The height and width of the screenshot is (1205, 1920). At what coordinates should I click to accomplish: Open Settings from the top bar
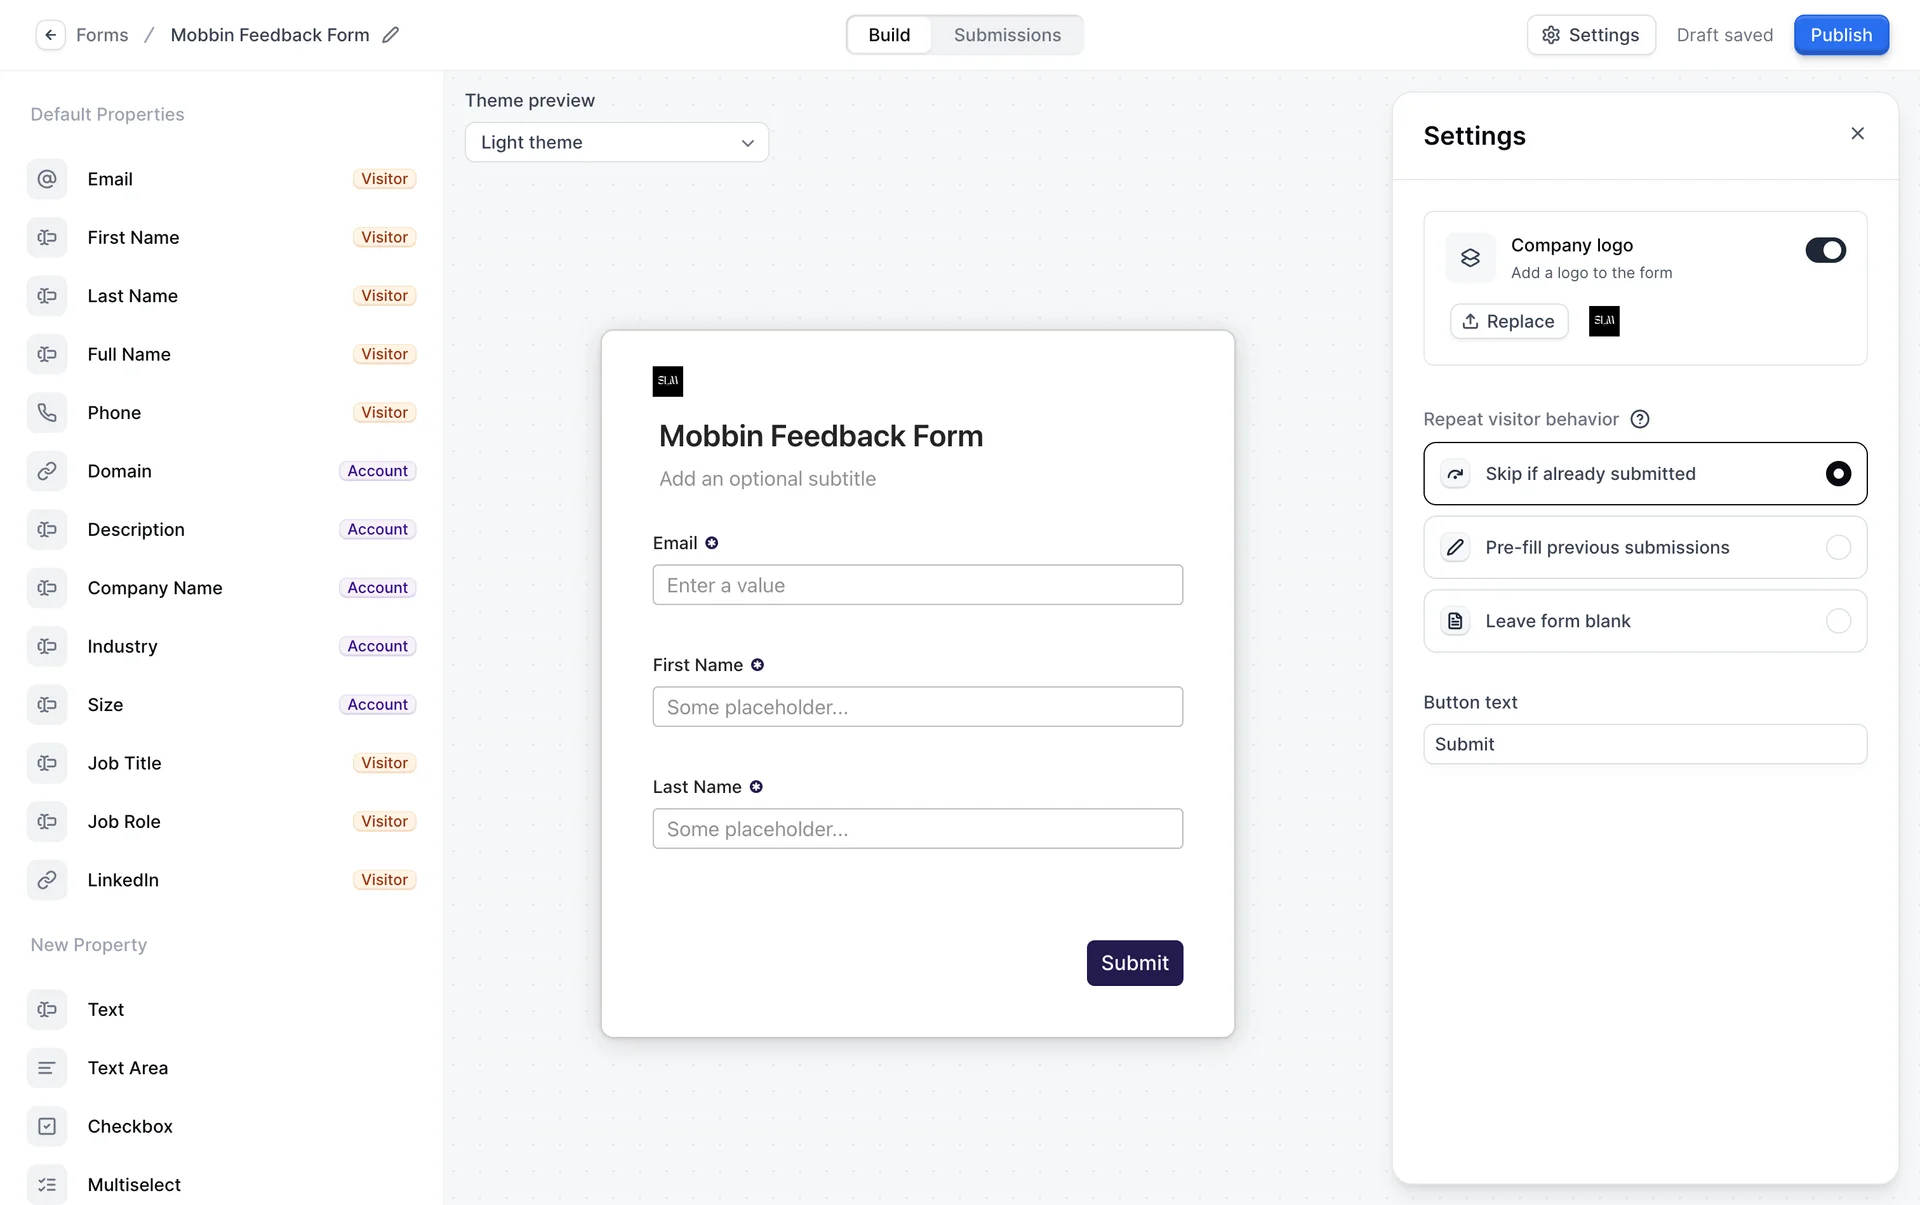point(1590,35)
